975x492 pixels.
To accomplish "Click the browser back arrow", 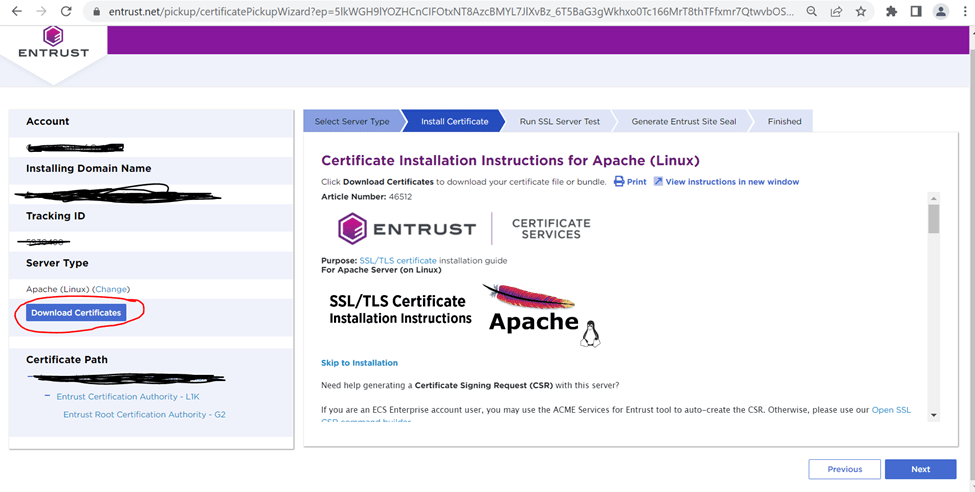I will tap(15, 12).
